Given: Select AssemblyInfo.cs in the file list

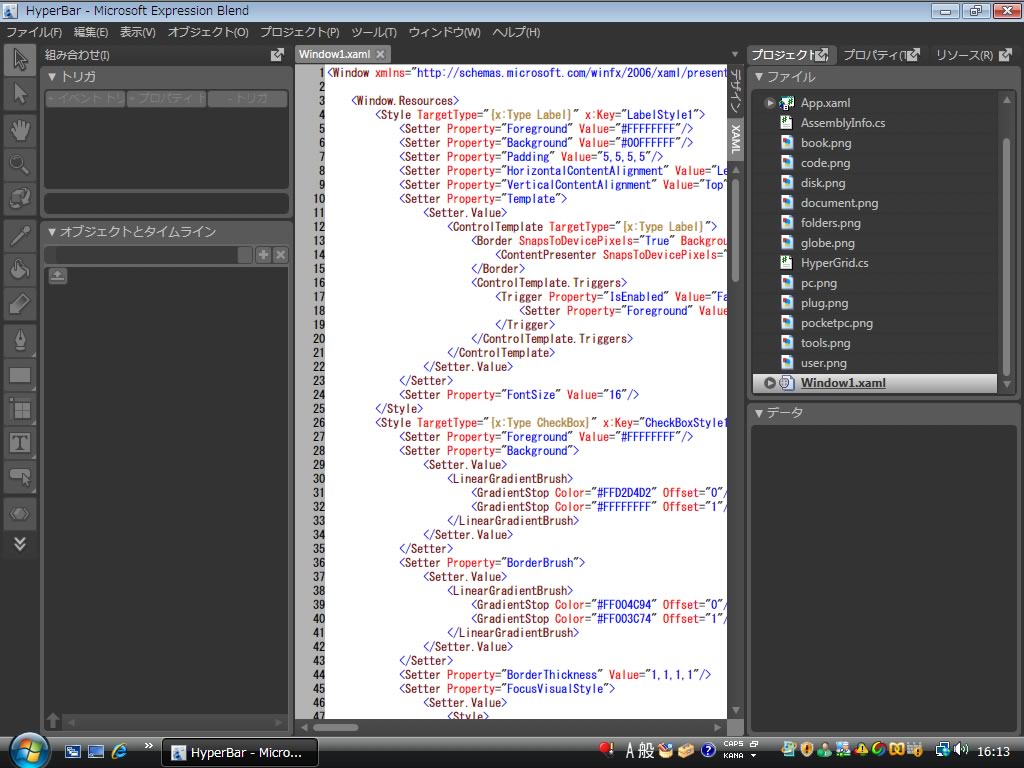Looking at the screenshot, I should [843, 123].
